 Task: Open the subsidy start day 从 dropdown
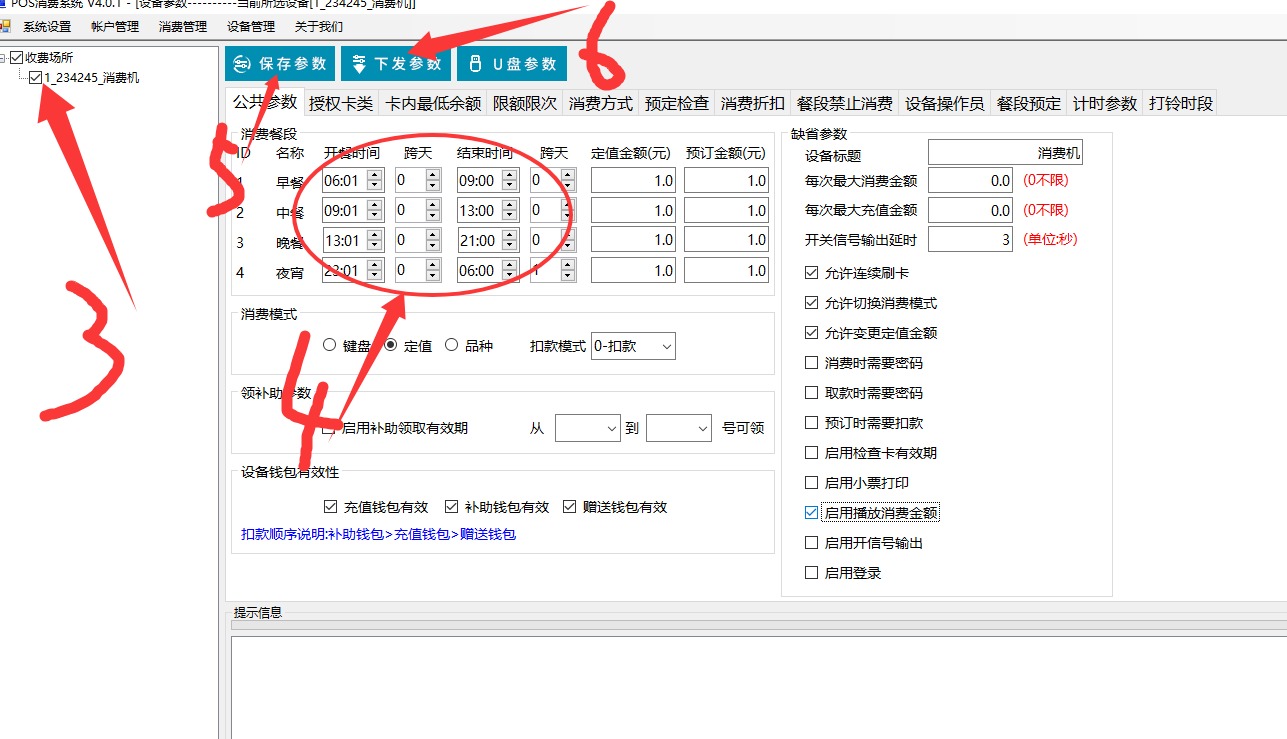(587, 428)
